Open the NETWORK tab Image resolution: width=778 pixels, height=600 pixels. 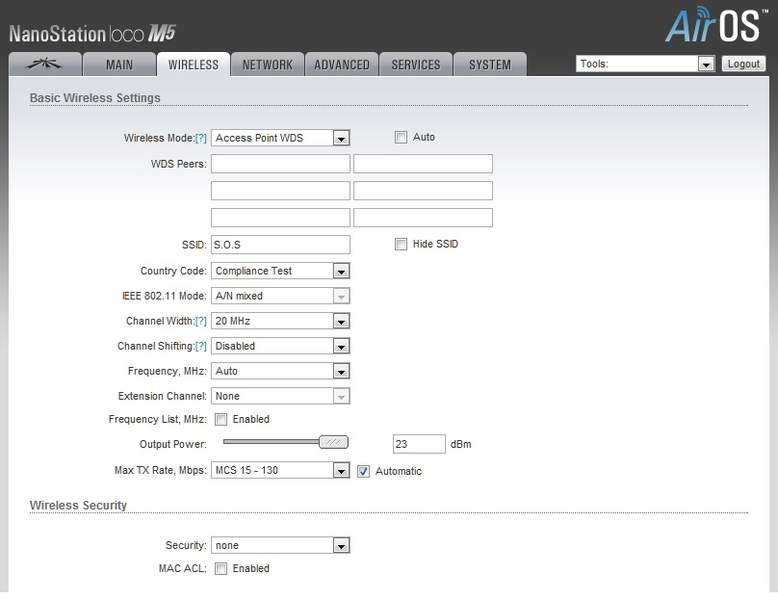267,65
